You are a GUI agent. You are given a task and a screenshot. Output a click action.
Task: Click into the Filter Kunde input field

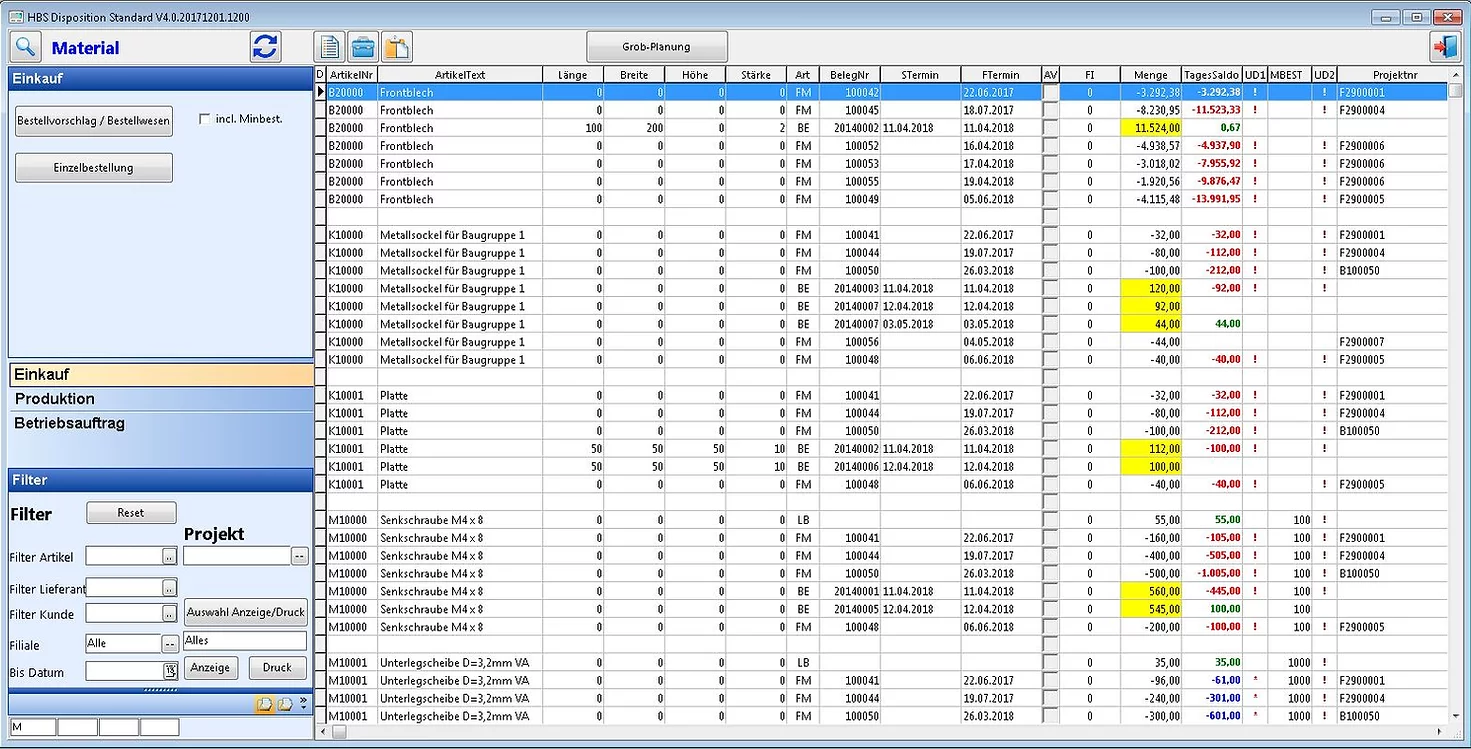point(123,613)
